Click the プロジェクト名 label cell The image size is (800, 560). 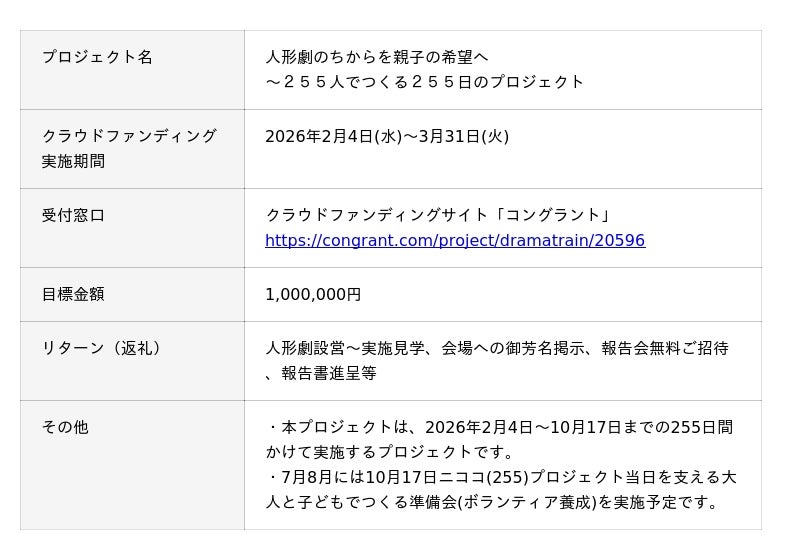[97, 57]
